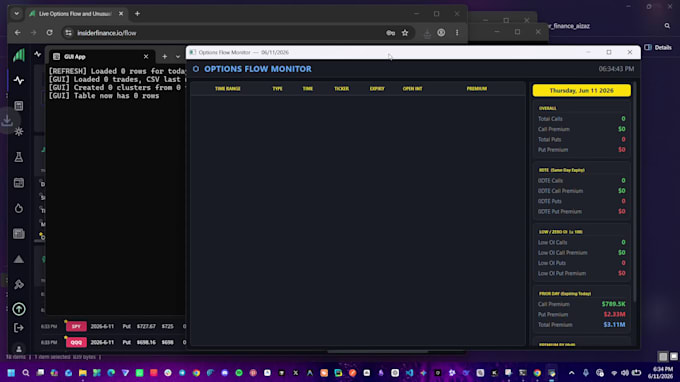Click the floating download icon at left edge
The height and width of the screenshot is (382, 680).
point(7,121)
